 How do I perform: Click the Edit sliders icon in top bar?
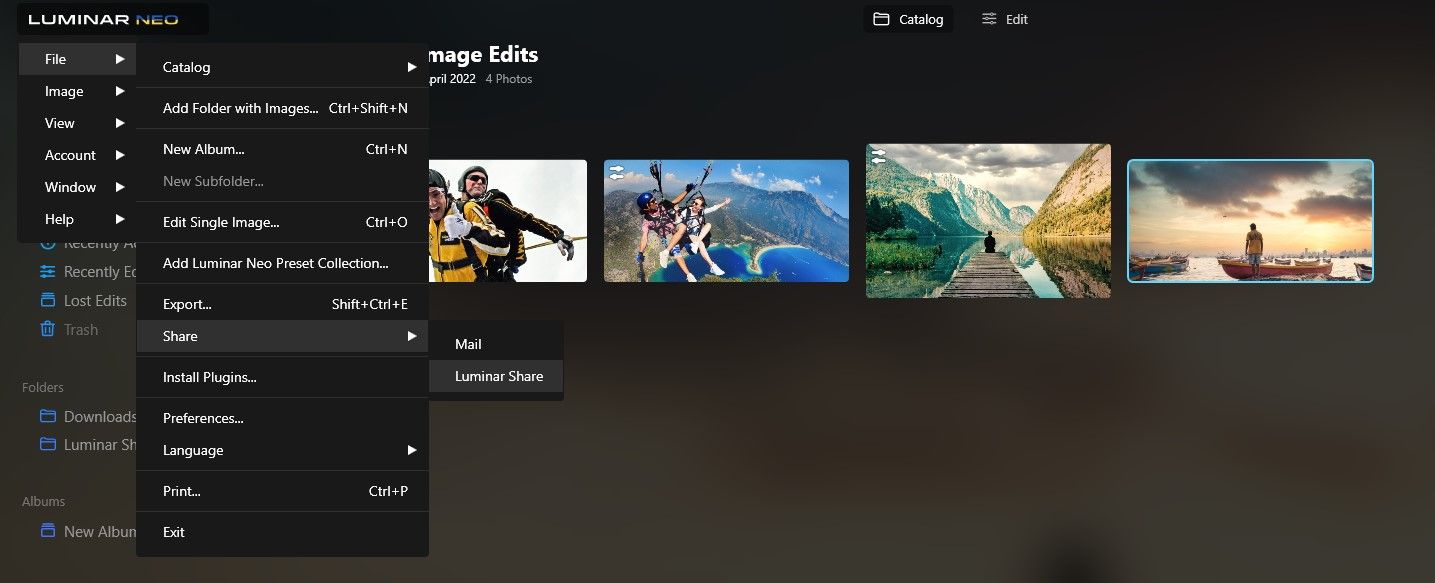tap(989, 19)
